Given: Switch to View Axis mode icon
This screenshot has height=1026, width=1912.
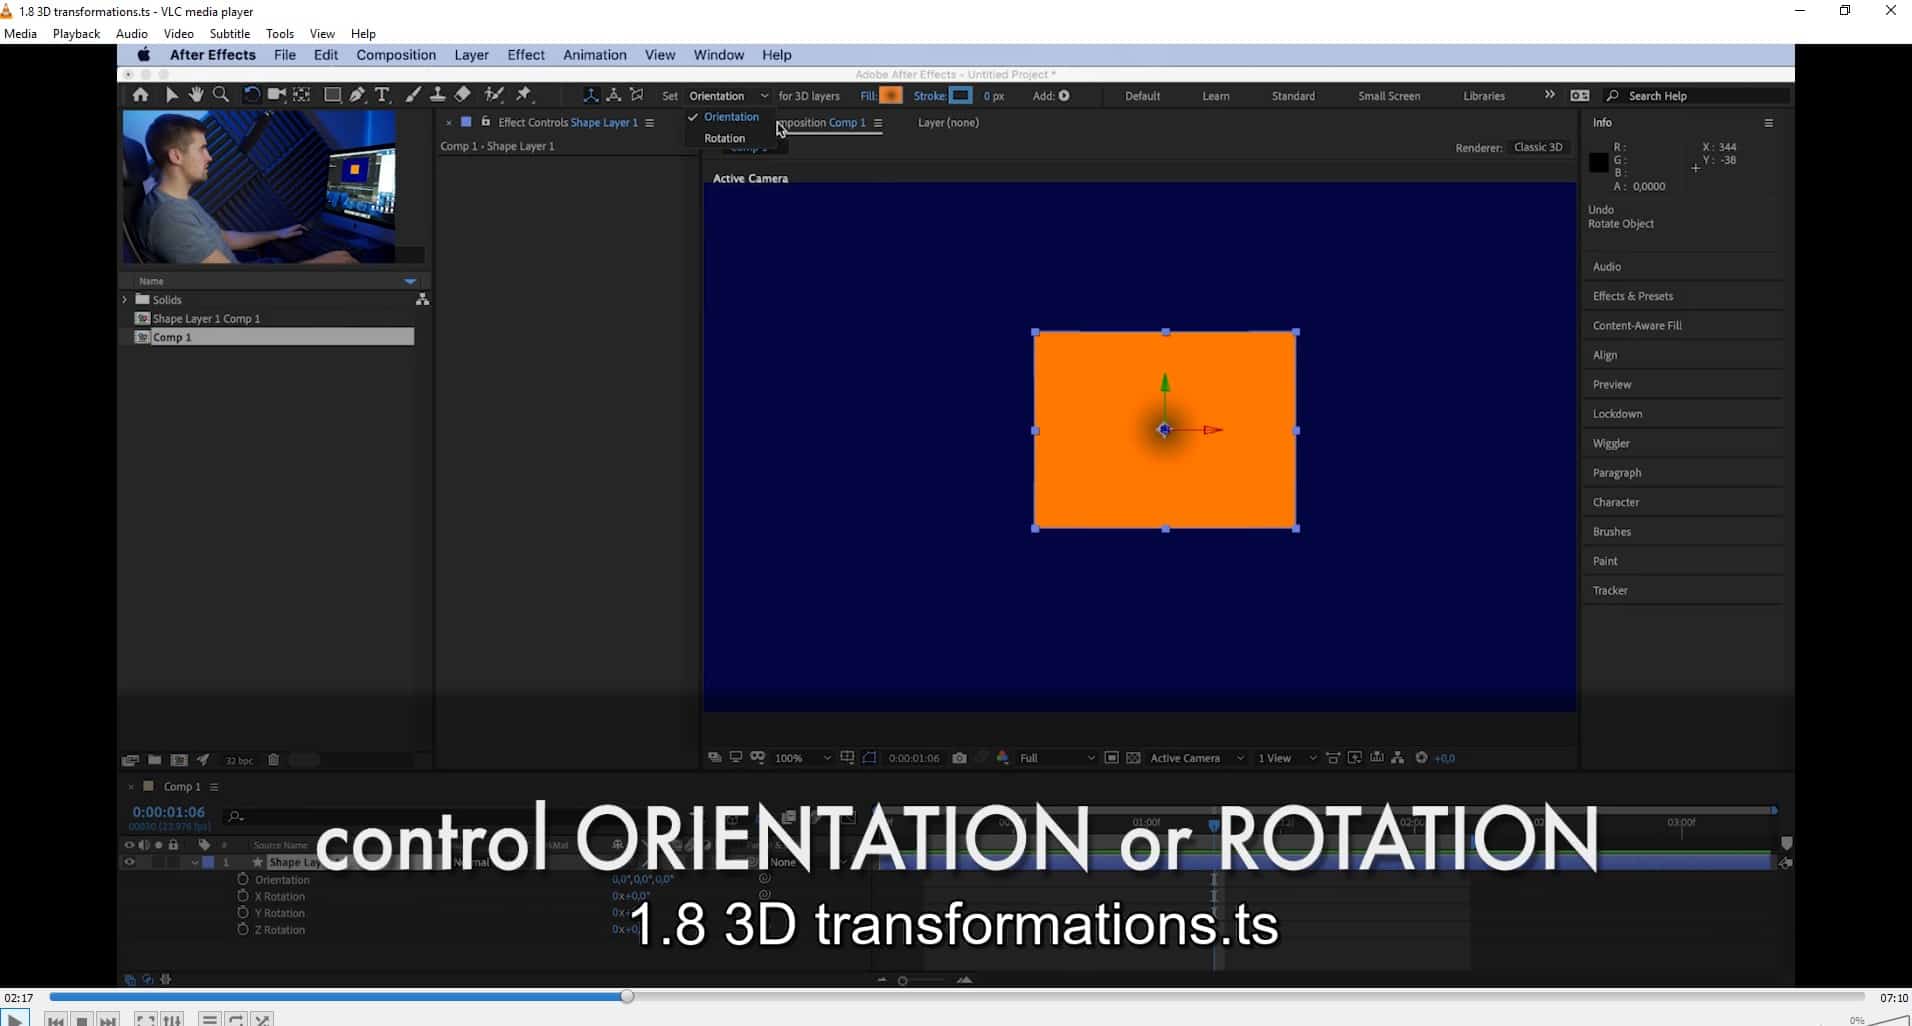Looking at the screenshot, I should pyautogui.click(x=637, y=95).
